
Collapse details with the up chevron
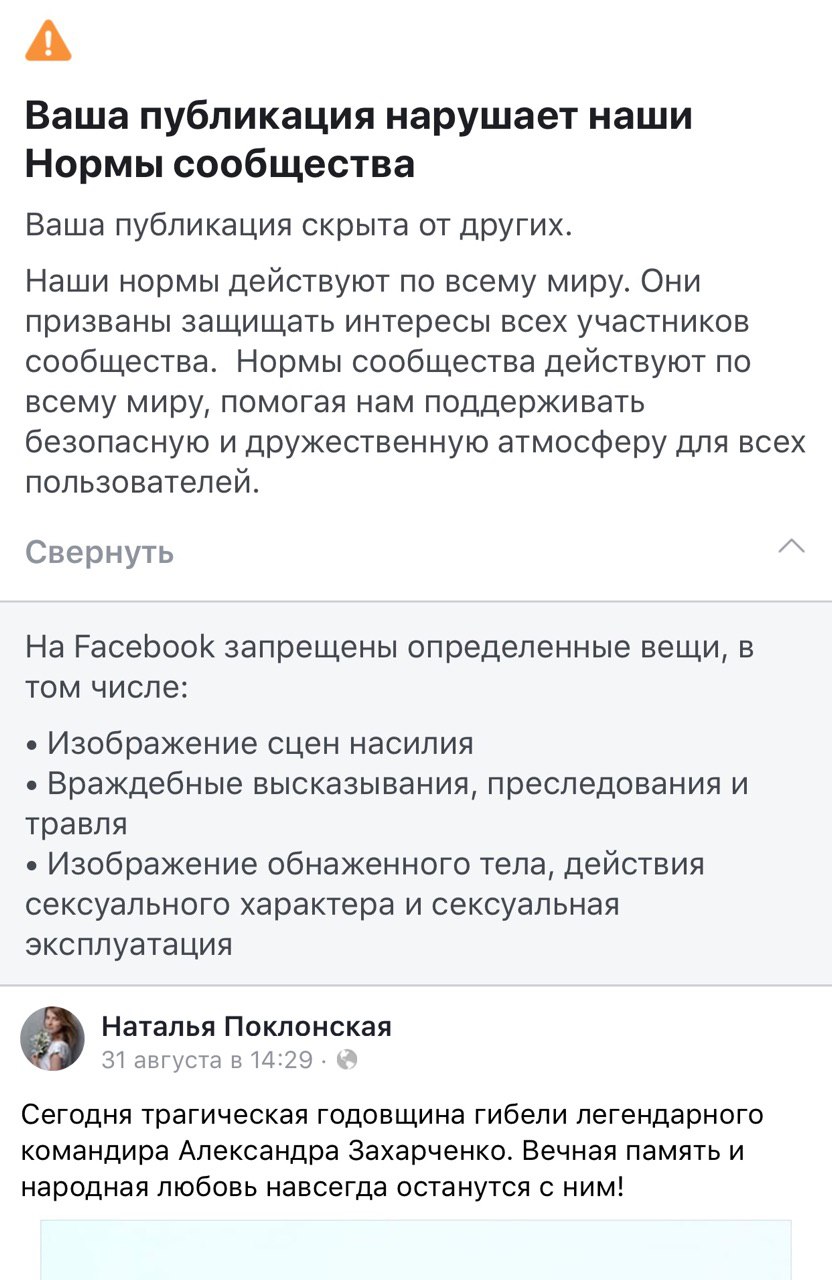(791, 545)
